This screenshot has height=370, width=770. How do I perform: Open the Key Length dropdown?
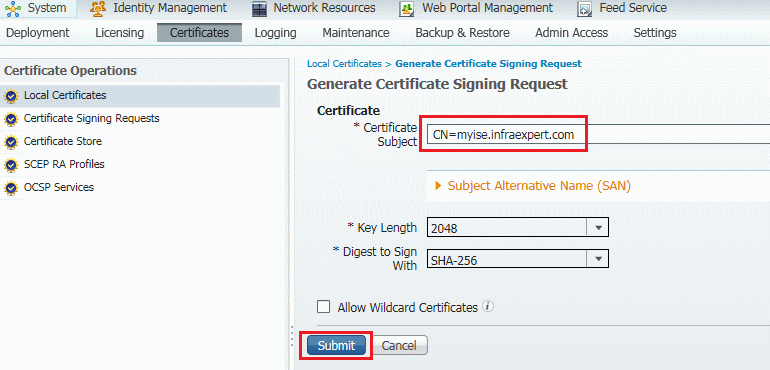click(x=518, y=228)
